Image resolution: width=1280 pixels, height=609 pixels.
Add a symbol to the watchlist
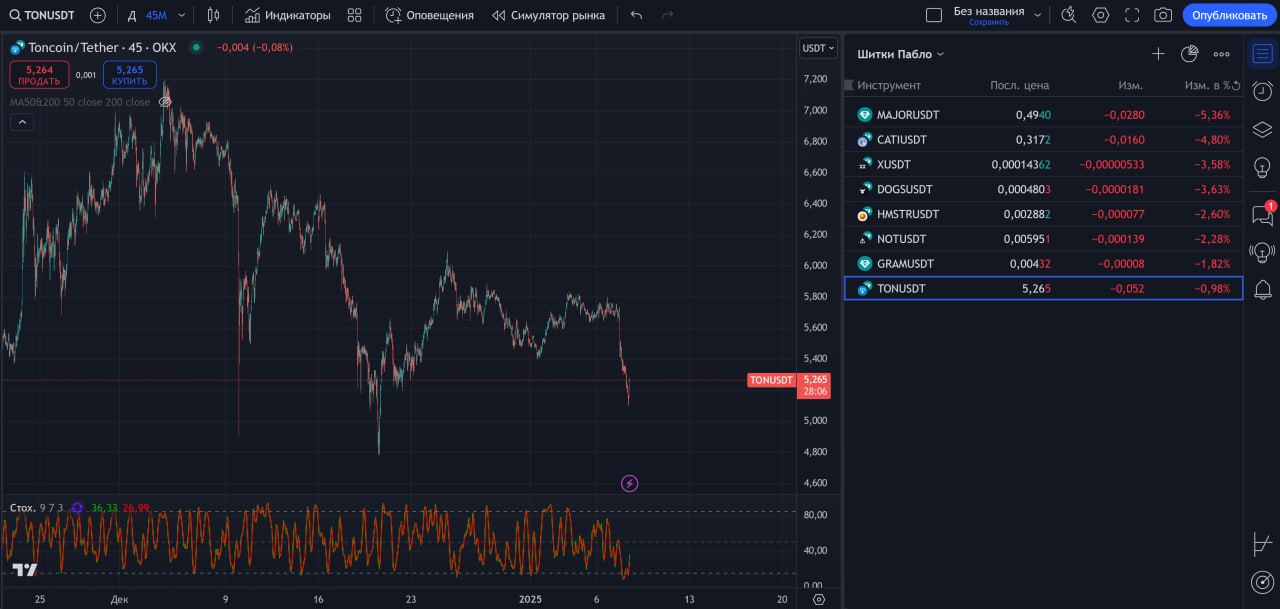tap(1158, 54)
